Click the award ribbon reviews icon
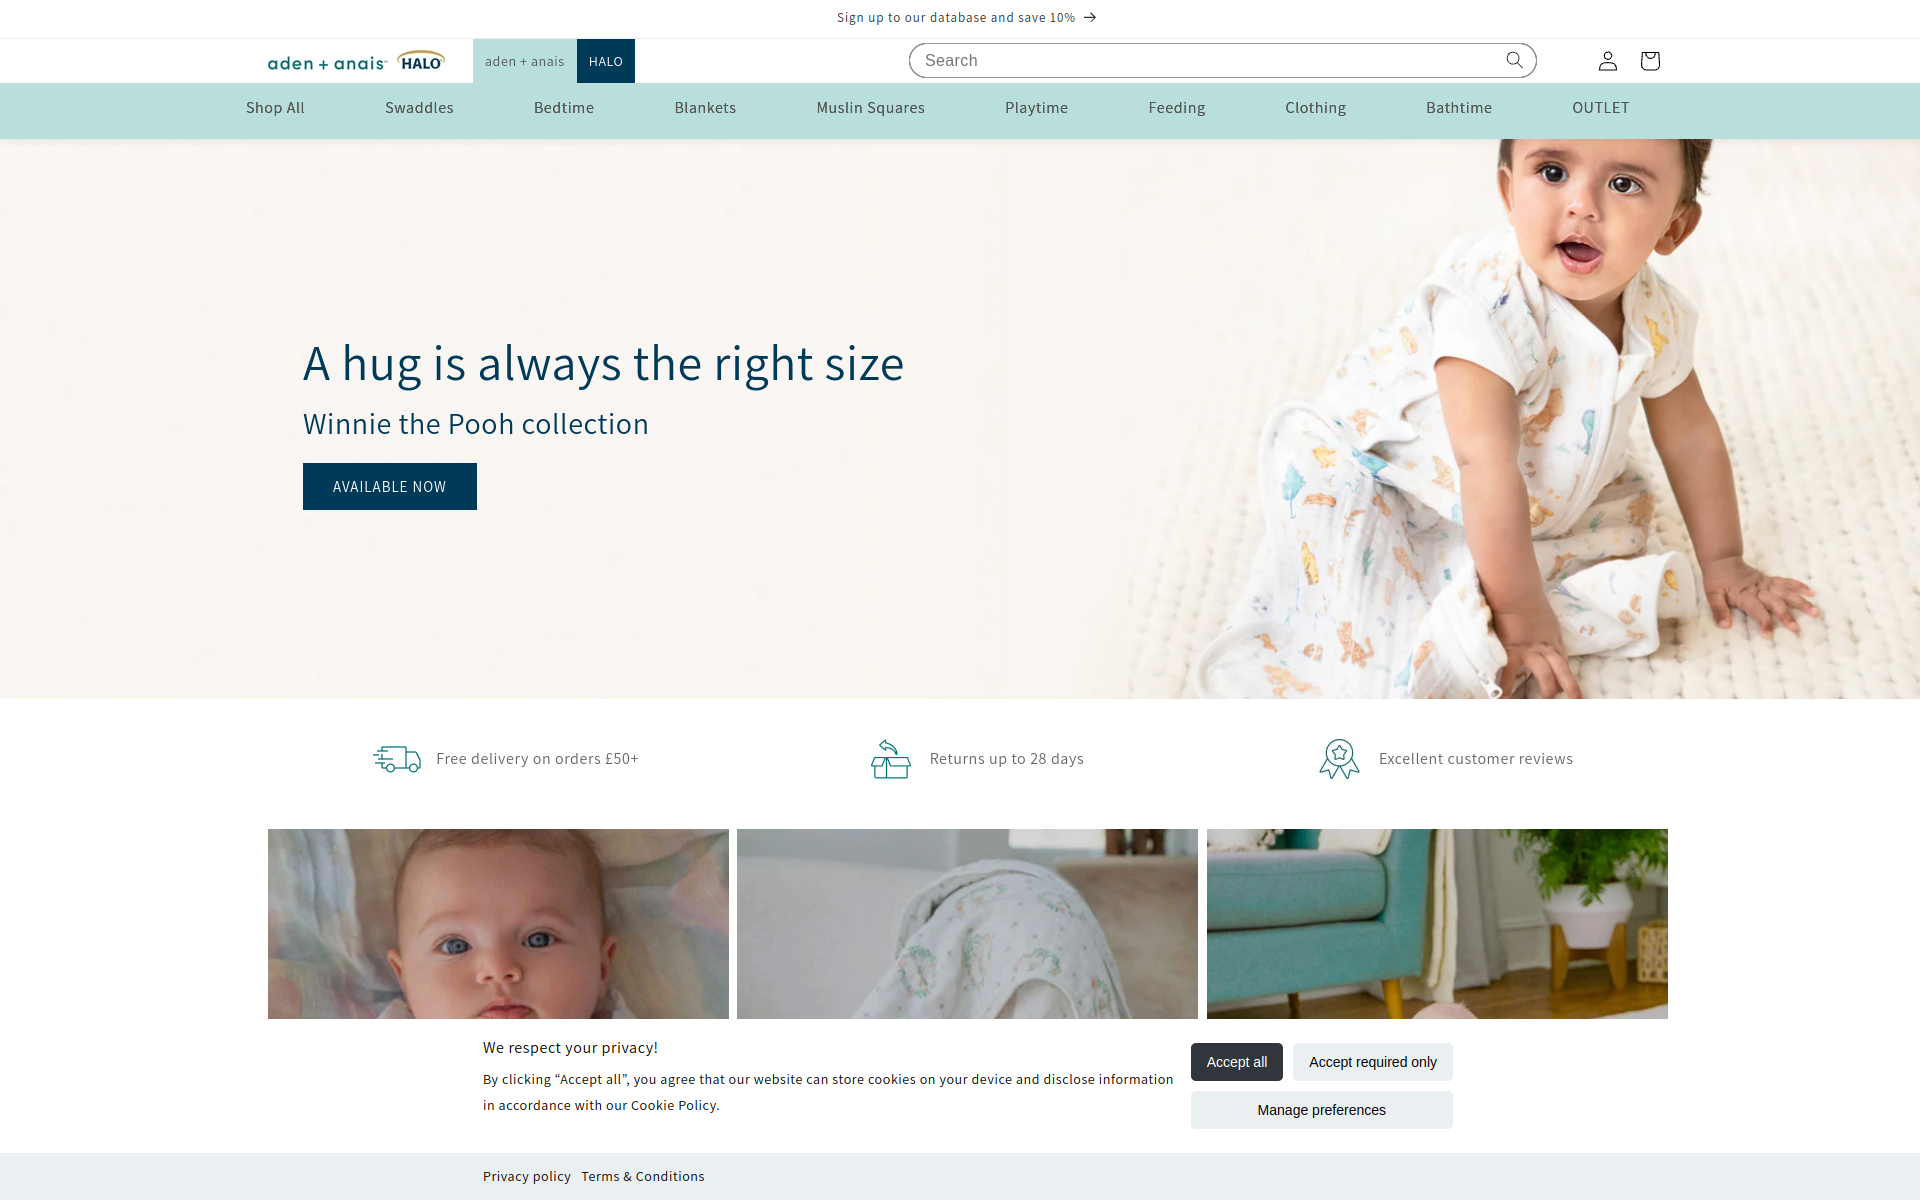 tap(1339, 759)
